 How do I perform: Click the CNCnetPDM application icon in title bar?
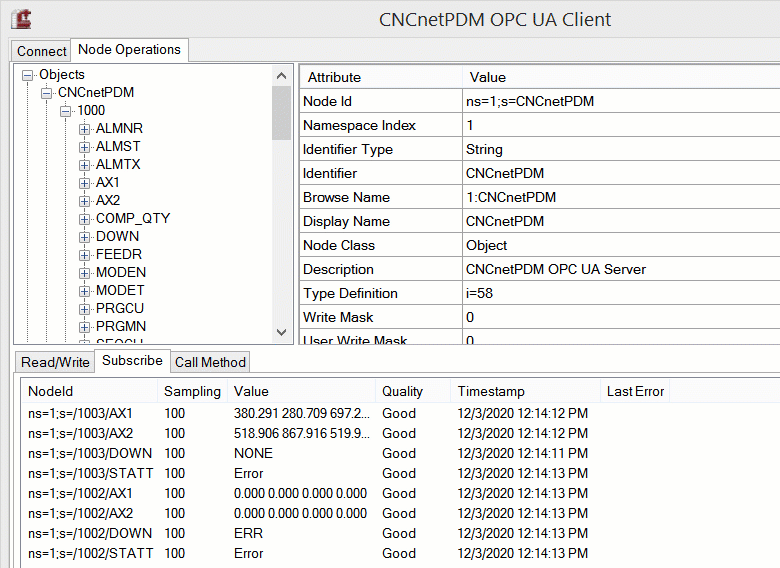tap(20, 19)
